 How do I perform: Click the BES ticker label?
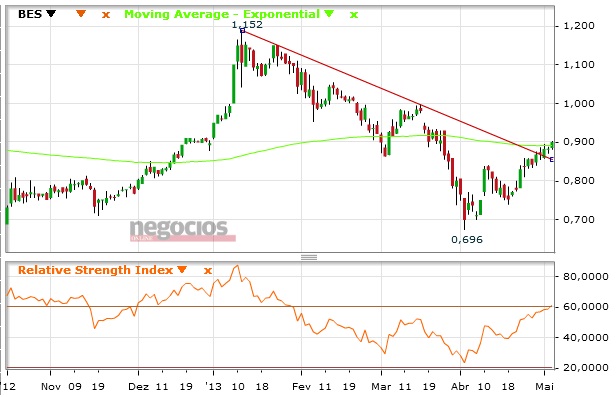[x=30, y=14]
